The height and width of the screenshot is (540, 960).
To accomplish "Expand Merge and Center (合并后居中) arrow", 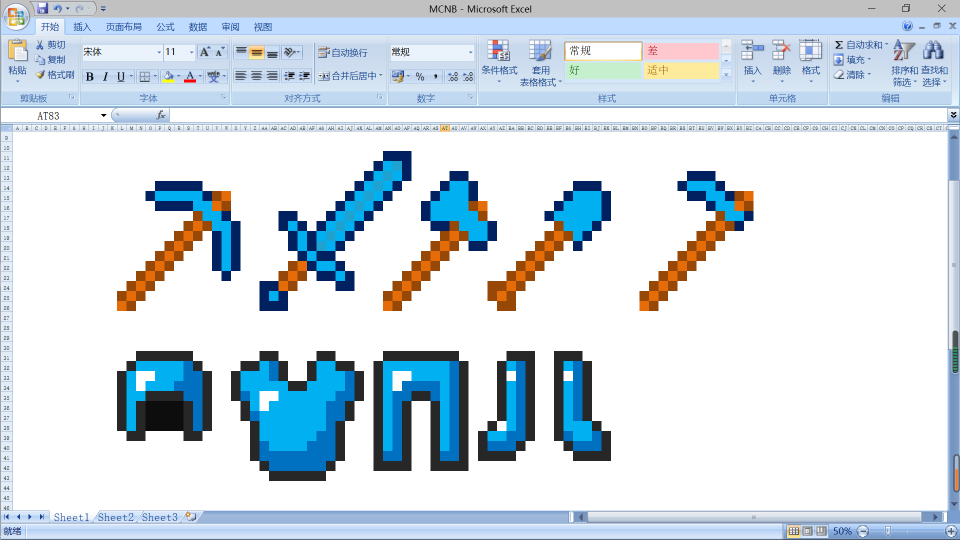I will pos(381,76).
